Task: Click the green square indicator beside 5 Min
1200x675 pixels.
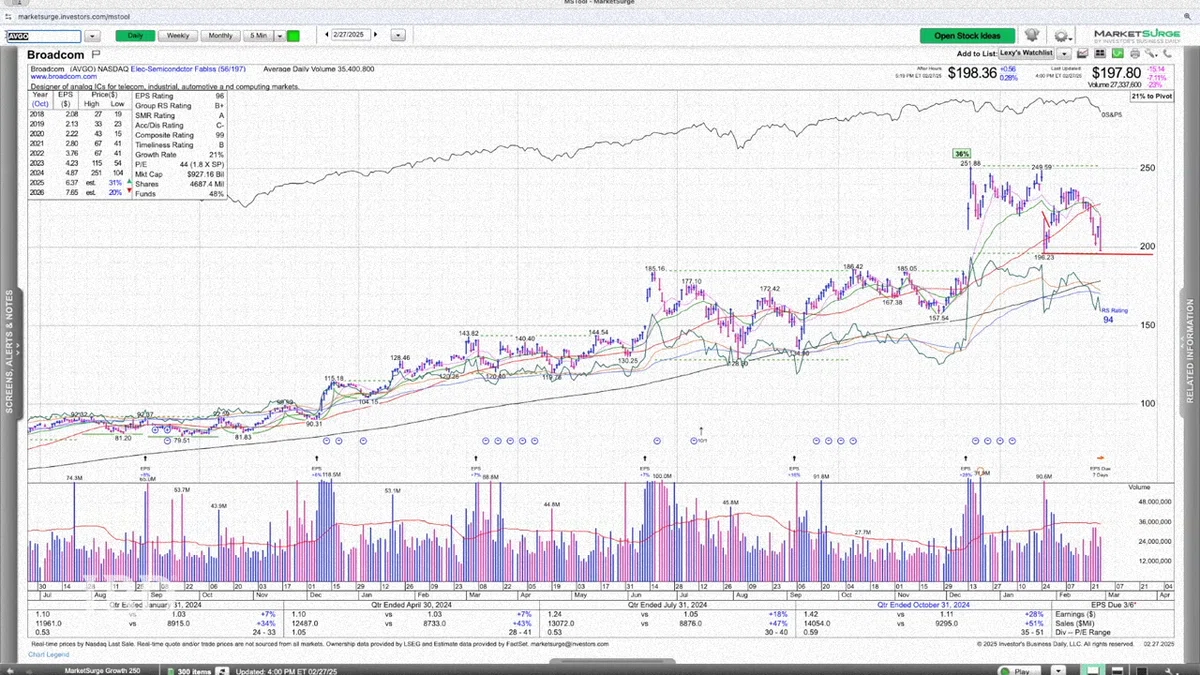Action: pos(293,35)
